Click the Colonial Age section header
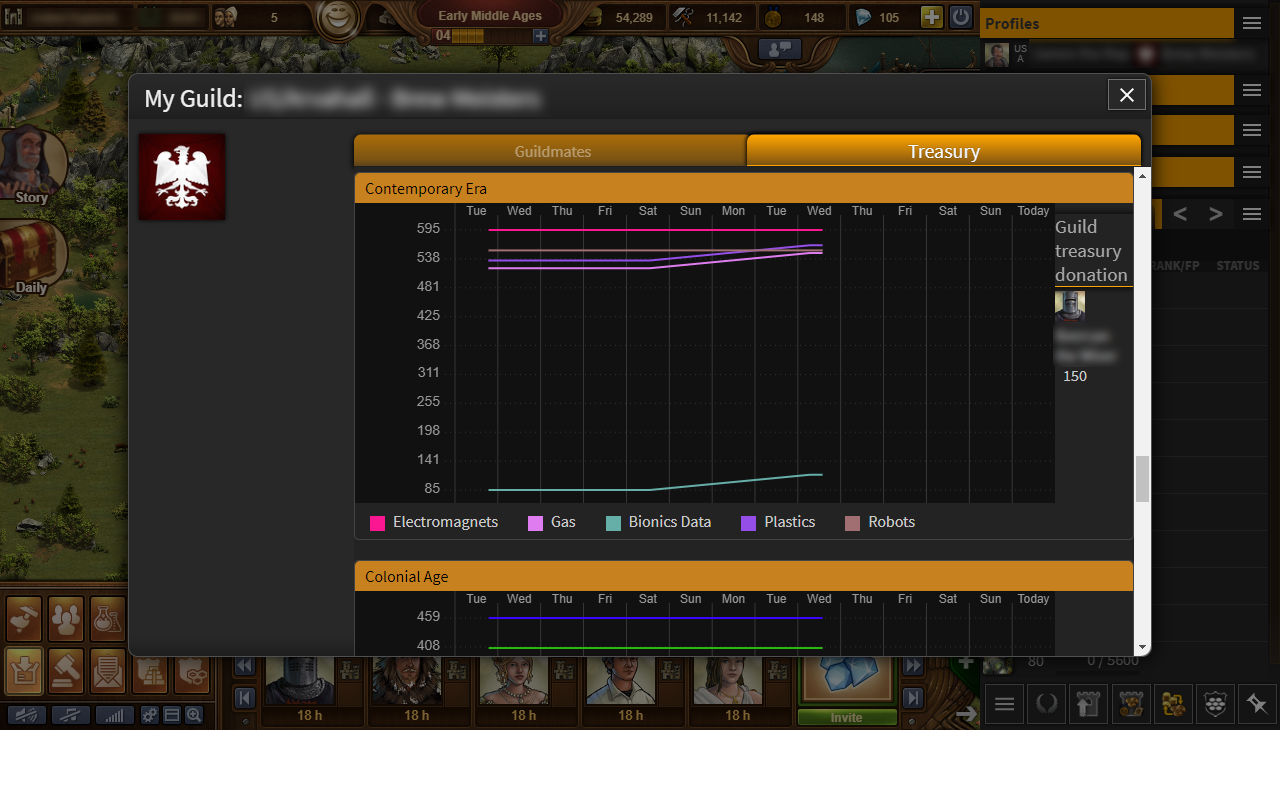The height and width of the screenshot is (800, 1280). click(744, 576)
